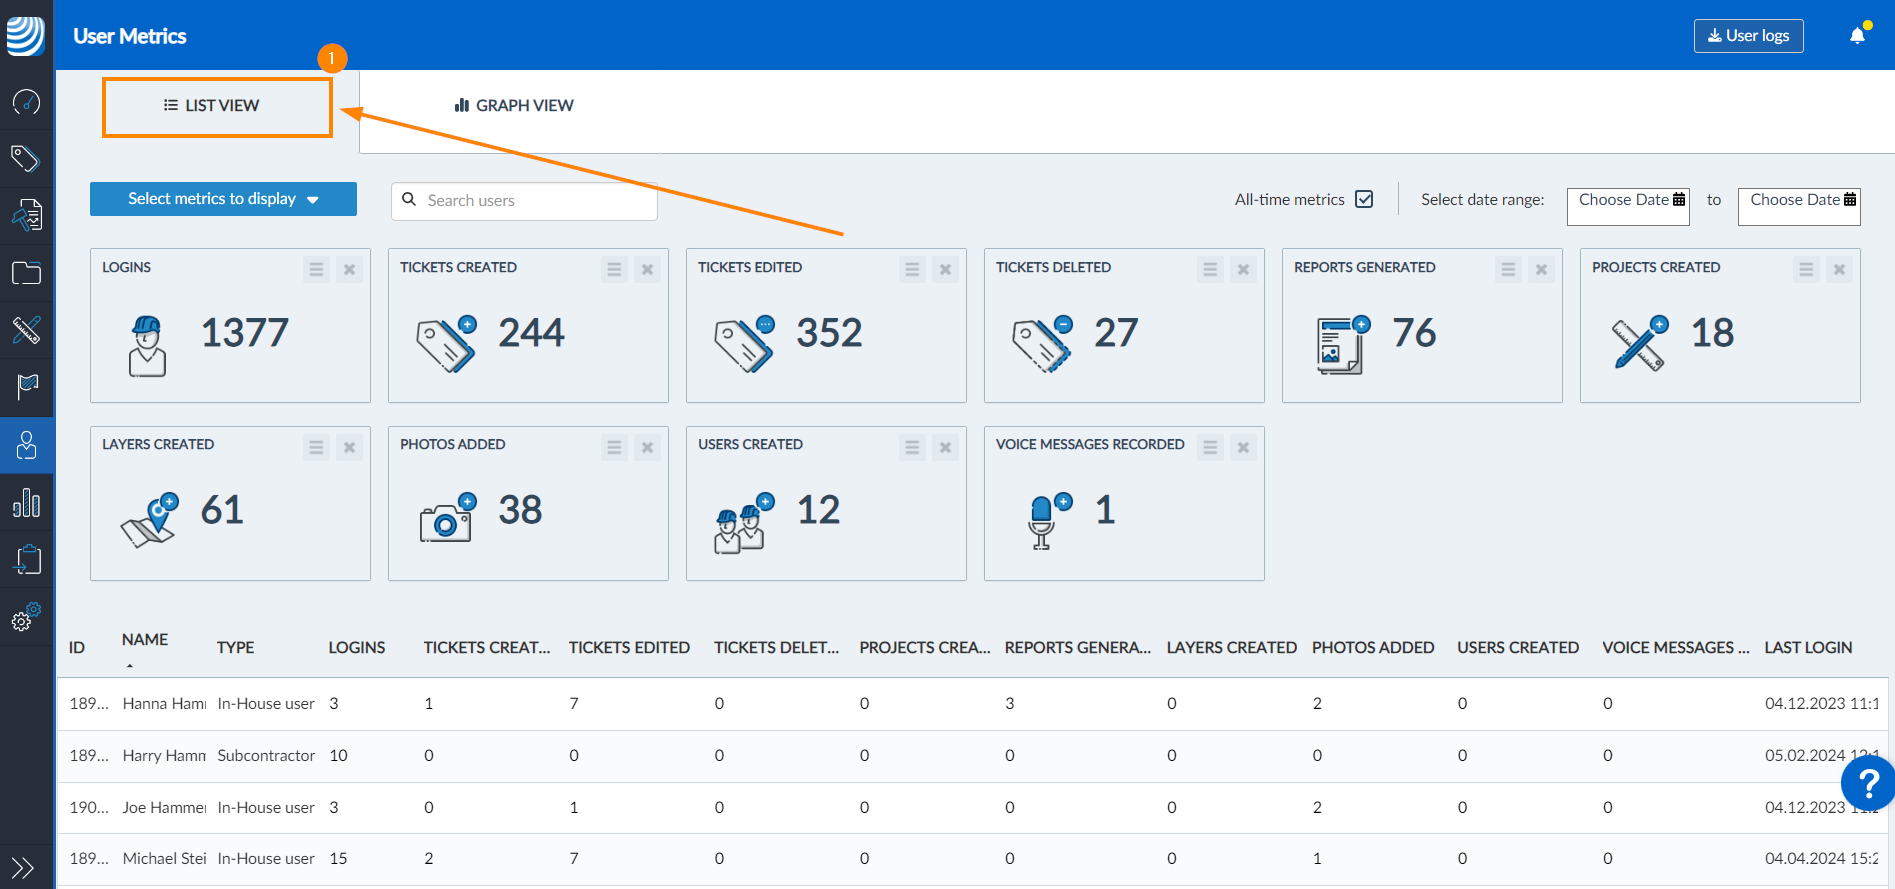1895x889 pixels.
Task: Click the Search users input field
Action: pyautogui.click(x=524, y=200)
